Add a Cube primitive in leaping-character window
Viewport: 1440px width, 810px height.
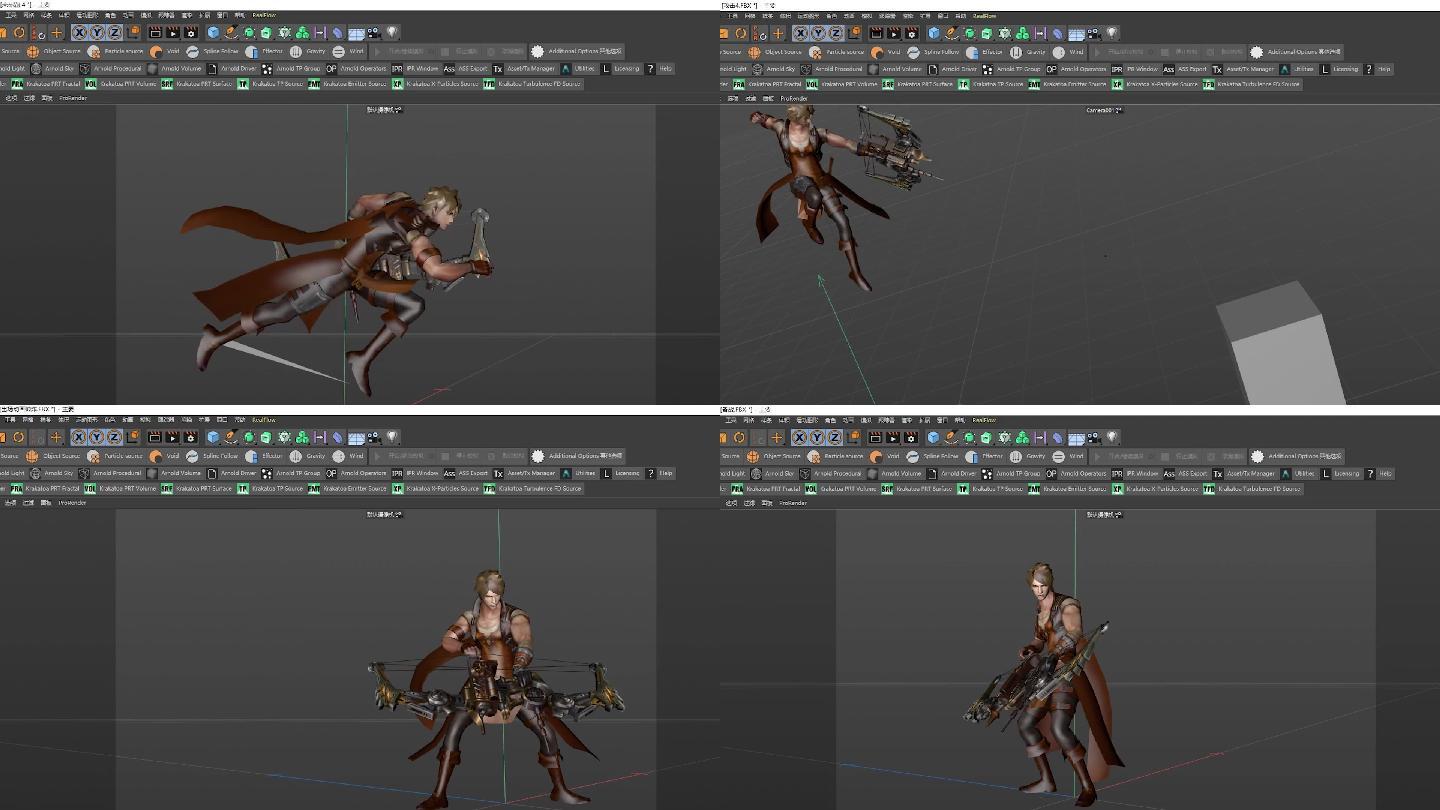(x=214, y=32)
